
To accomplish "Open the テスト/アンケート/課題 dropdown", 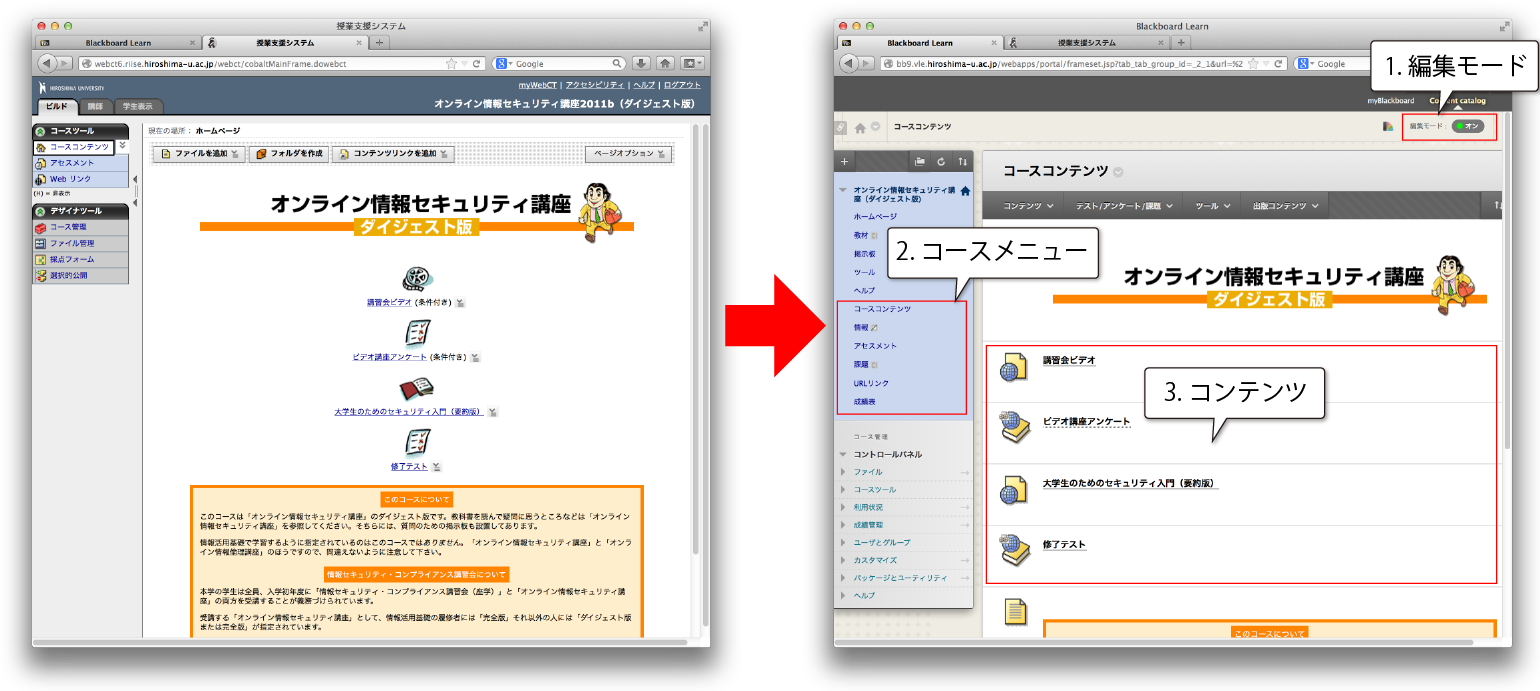I will (x=1123, y=206).
